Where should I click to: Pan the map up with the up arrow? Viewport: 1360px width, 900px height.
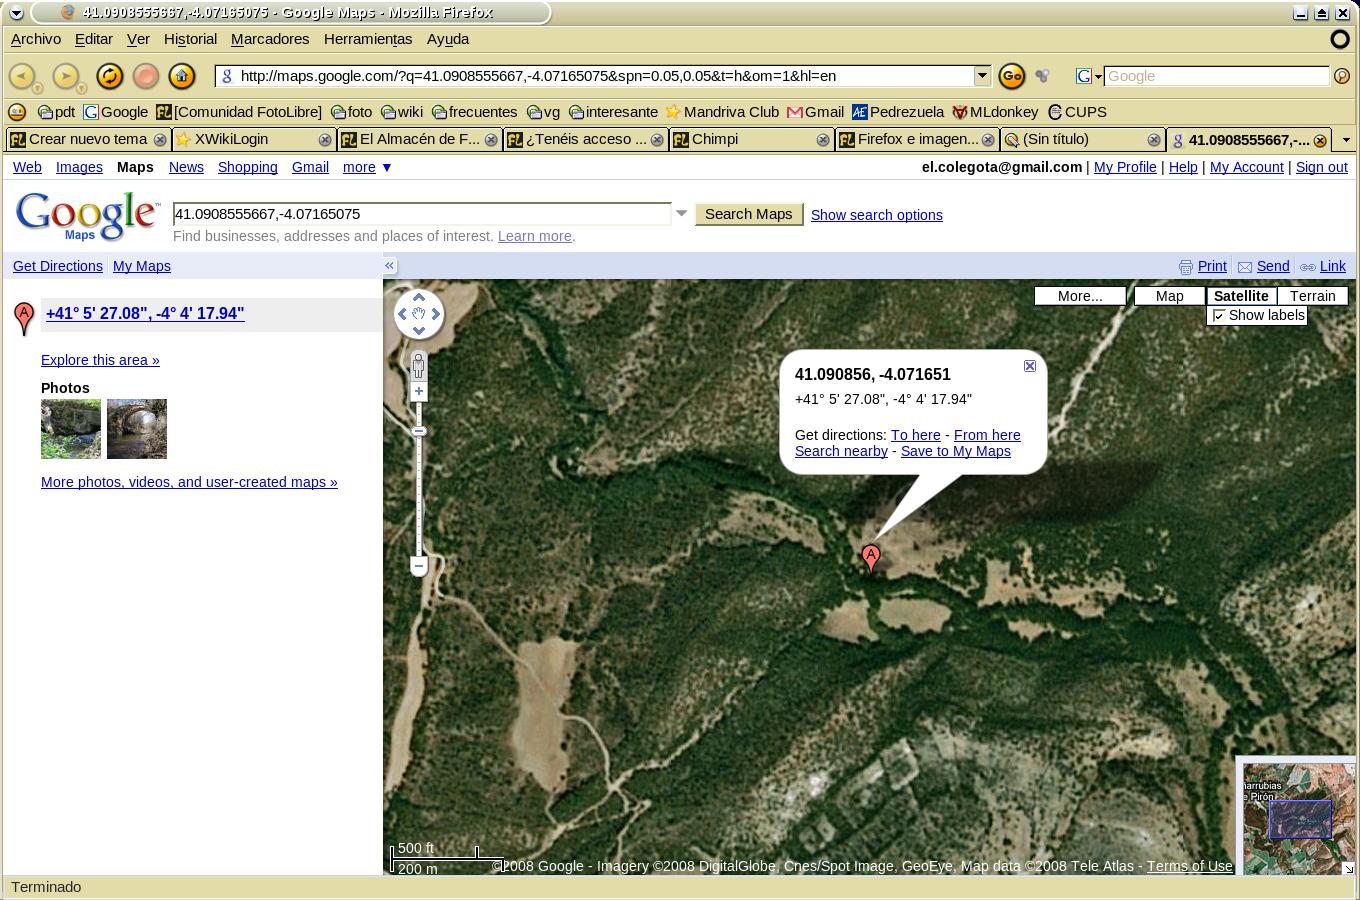(419, 297)
